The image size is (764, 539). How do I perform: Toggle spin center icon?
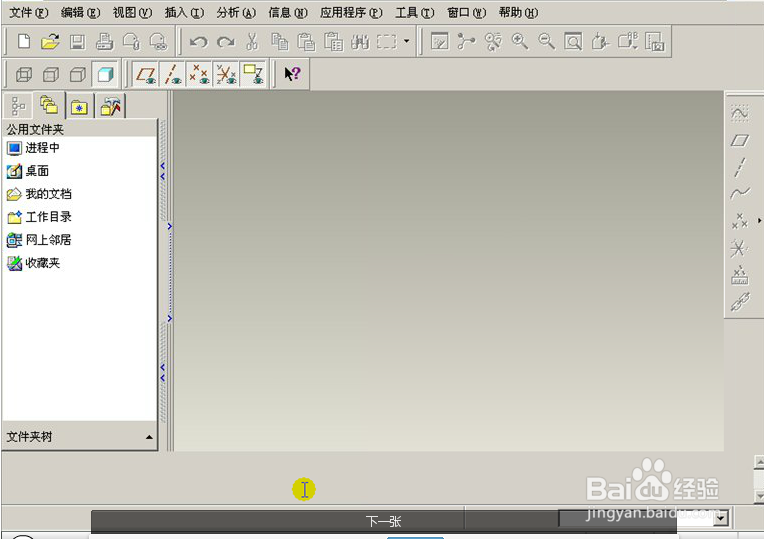[466, 41]
